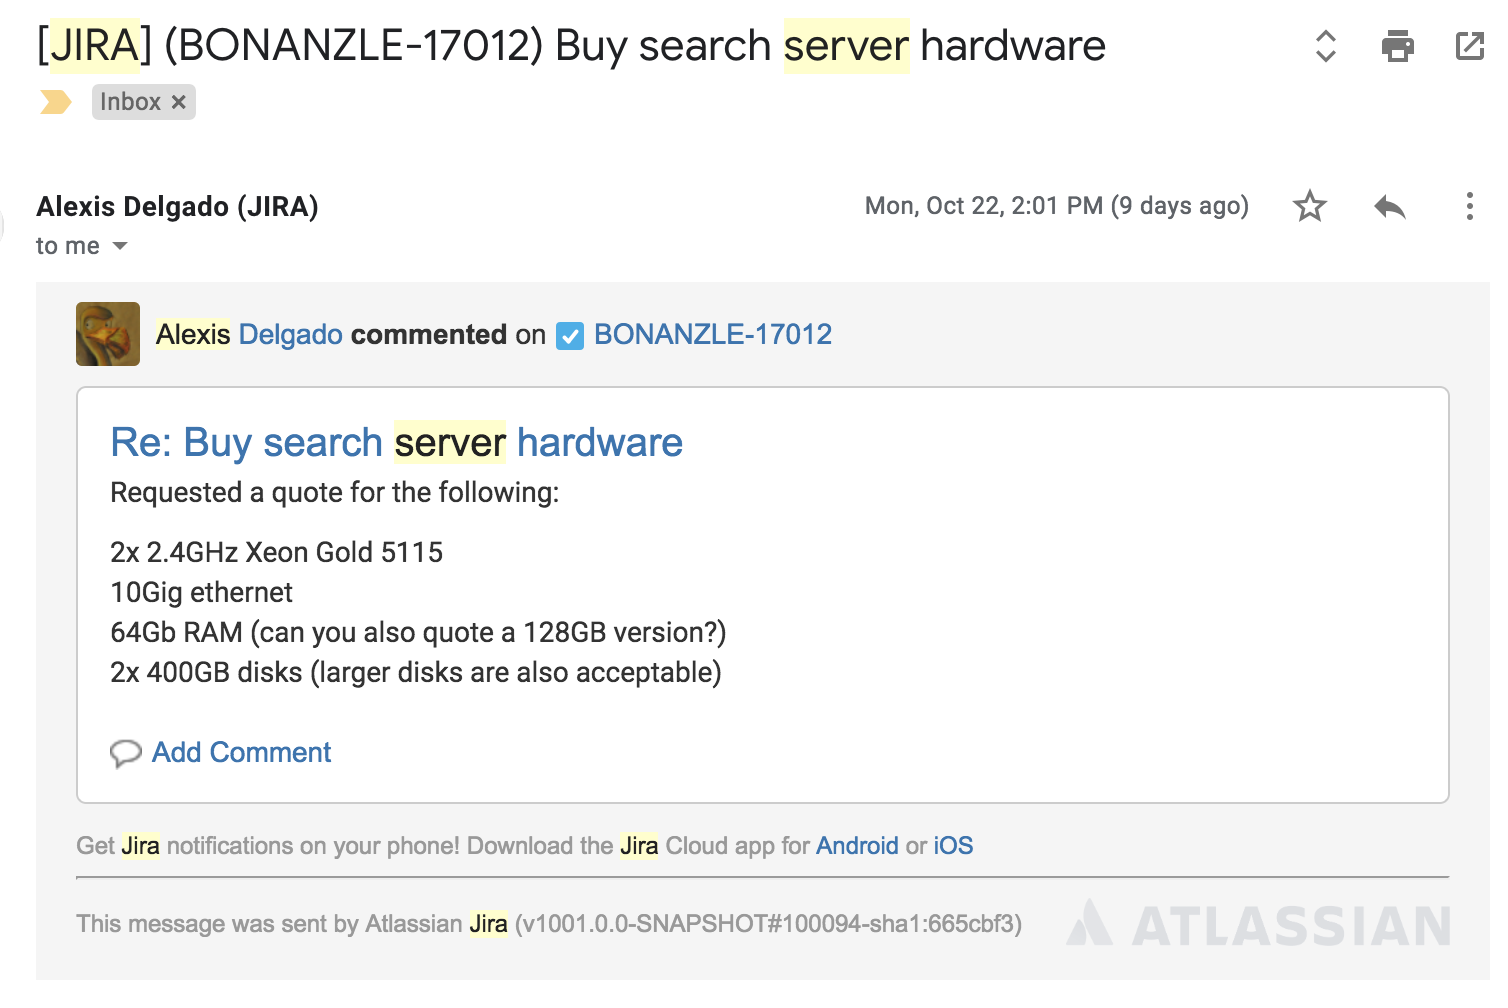Viewport: 1508px width, 1008px height.
Task: Expand or collapse all messages arrows
Action: click(1325, 46)
